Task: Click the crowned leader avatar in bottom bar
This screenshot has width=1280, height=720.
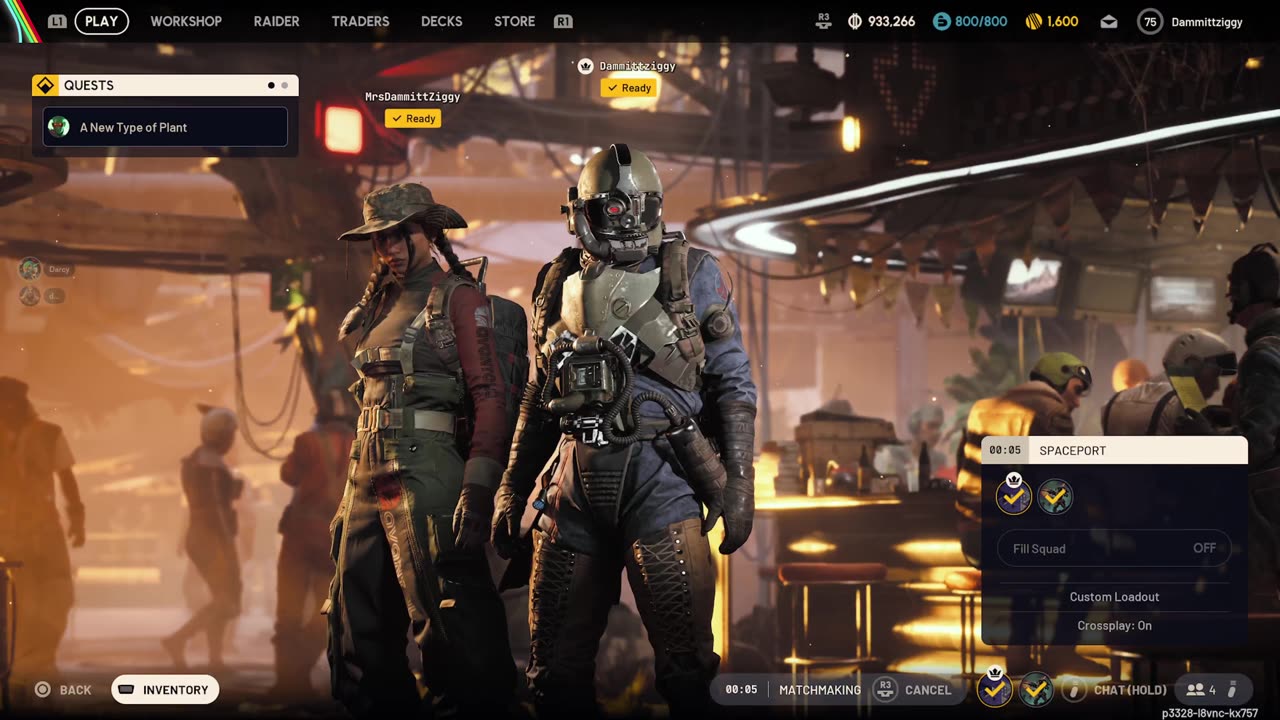Action: 994,688
